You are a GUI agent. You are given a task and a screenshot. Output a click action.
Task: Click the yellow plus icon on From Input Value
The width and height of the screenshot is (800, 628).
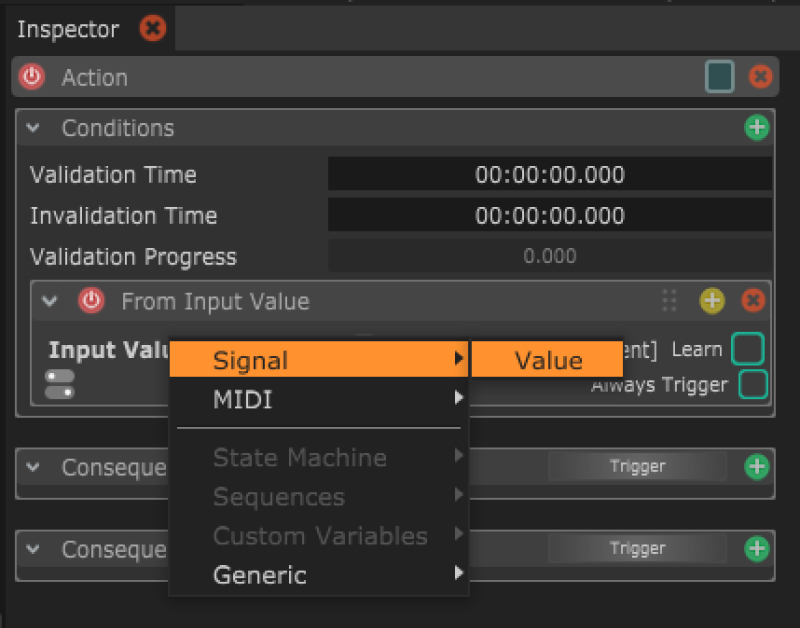(x=712, y=300)
